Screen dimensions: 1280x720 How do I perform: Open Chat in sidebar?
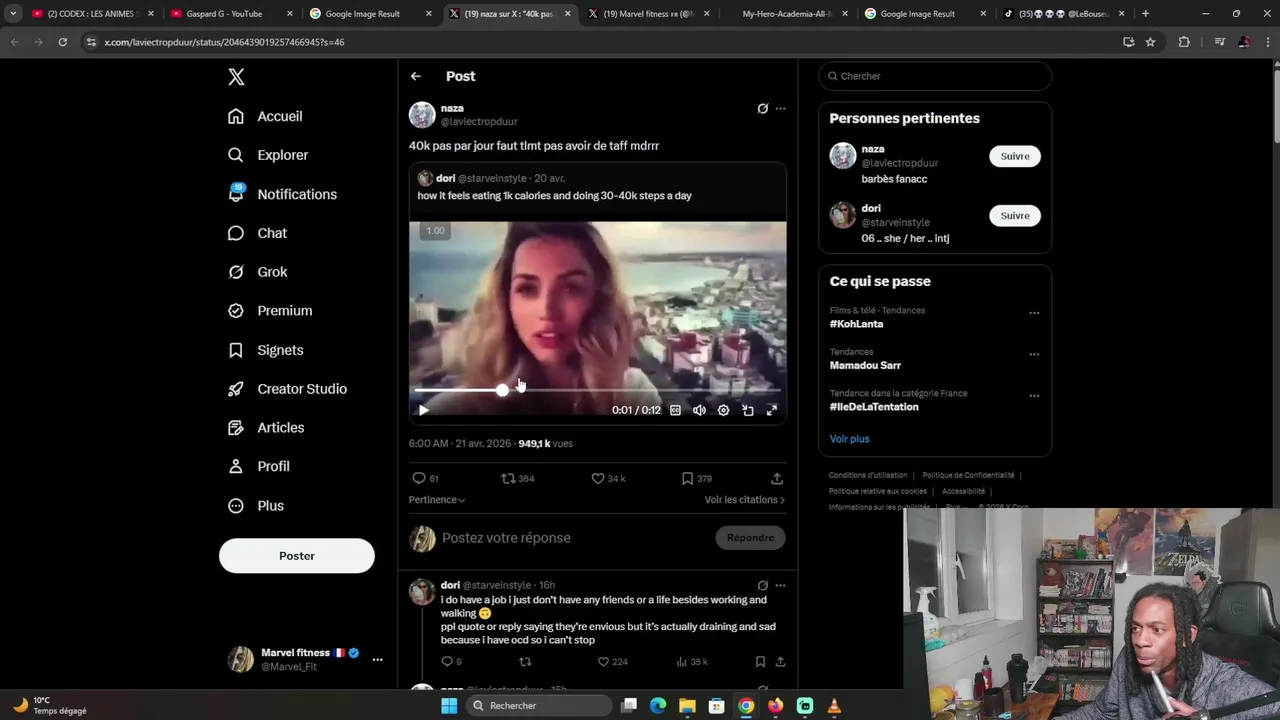pyautogui.click(x=257, y=233)
